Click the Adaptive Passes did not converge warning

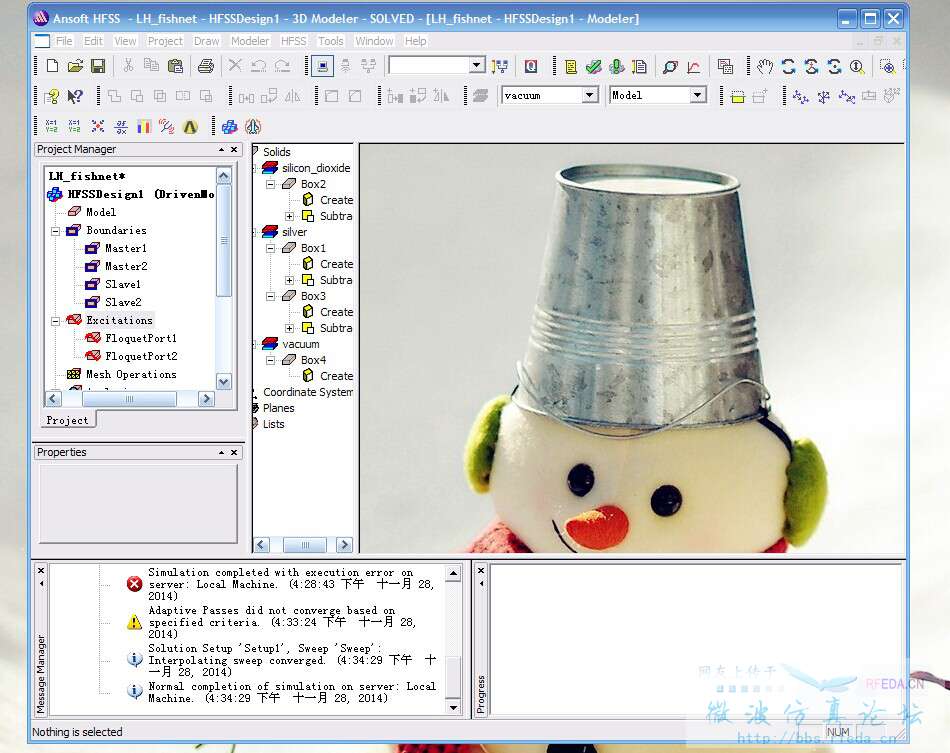pyautogui.click(x=282, y=622)
